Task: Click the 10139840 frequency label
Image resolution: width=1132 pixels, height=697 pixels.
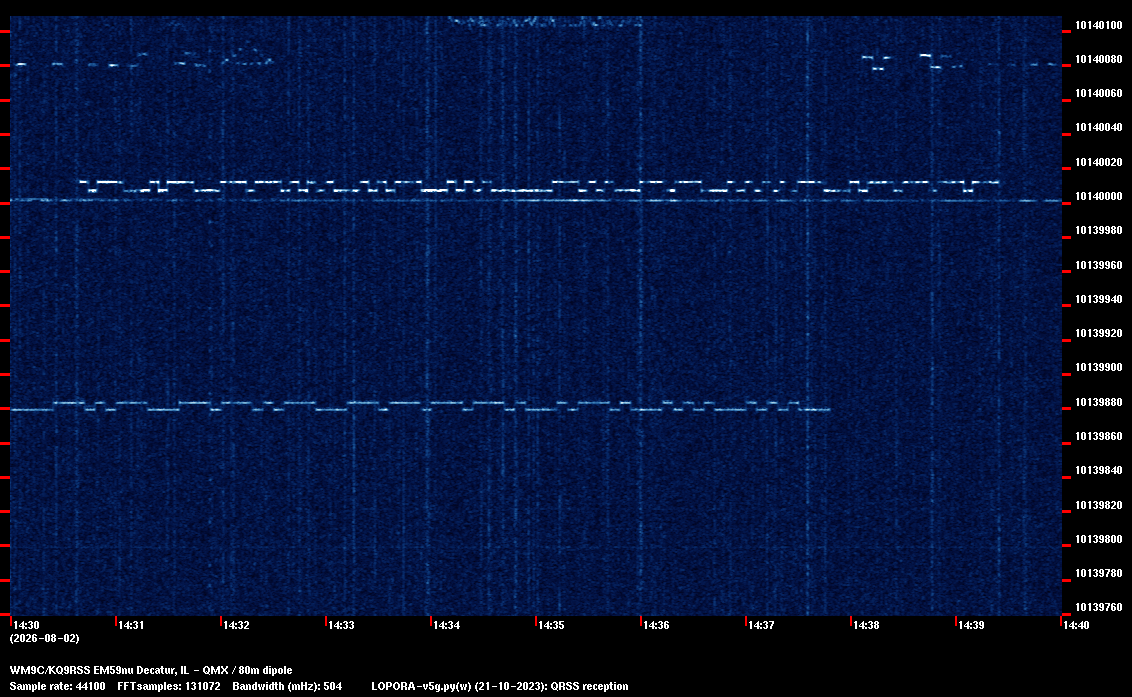Action: click(1099, 470)
